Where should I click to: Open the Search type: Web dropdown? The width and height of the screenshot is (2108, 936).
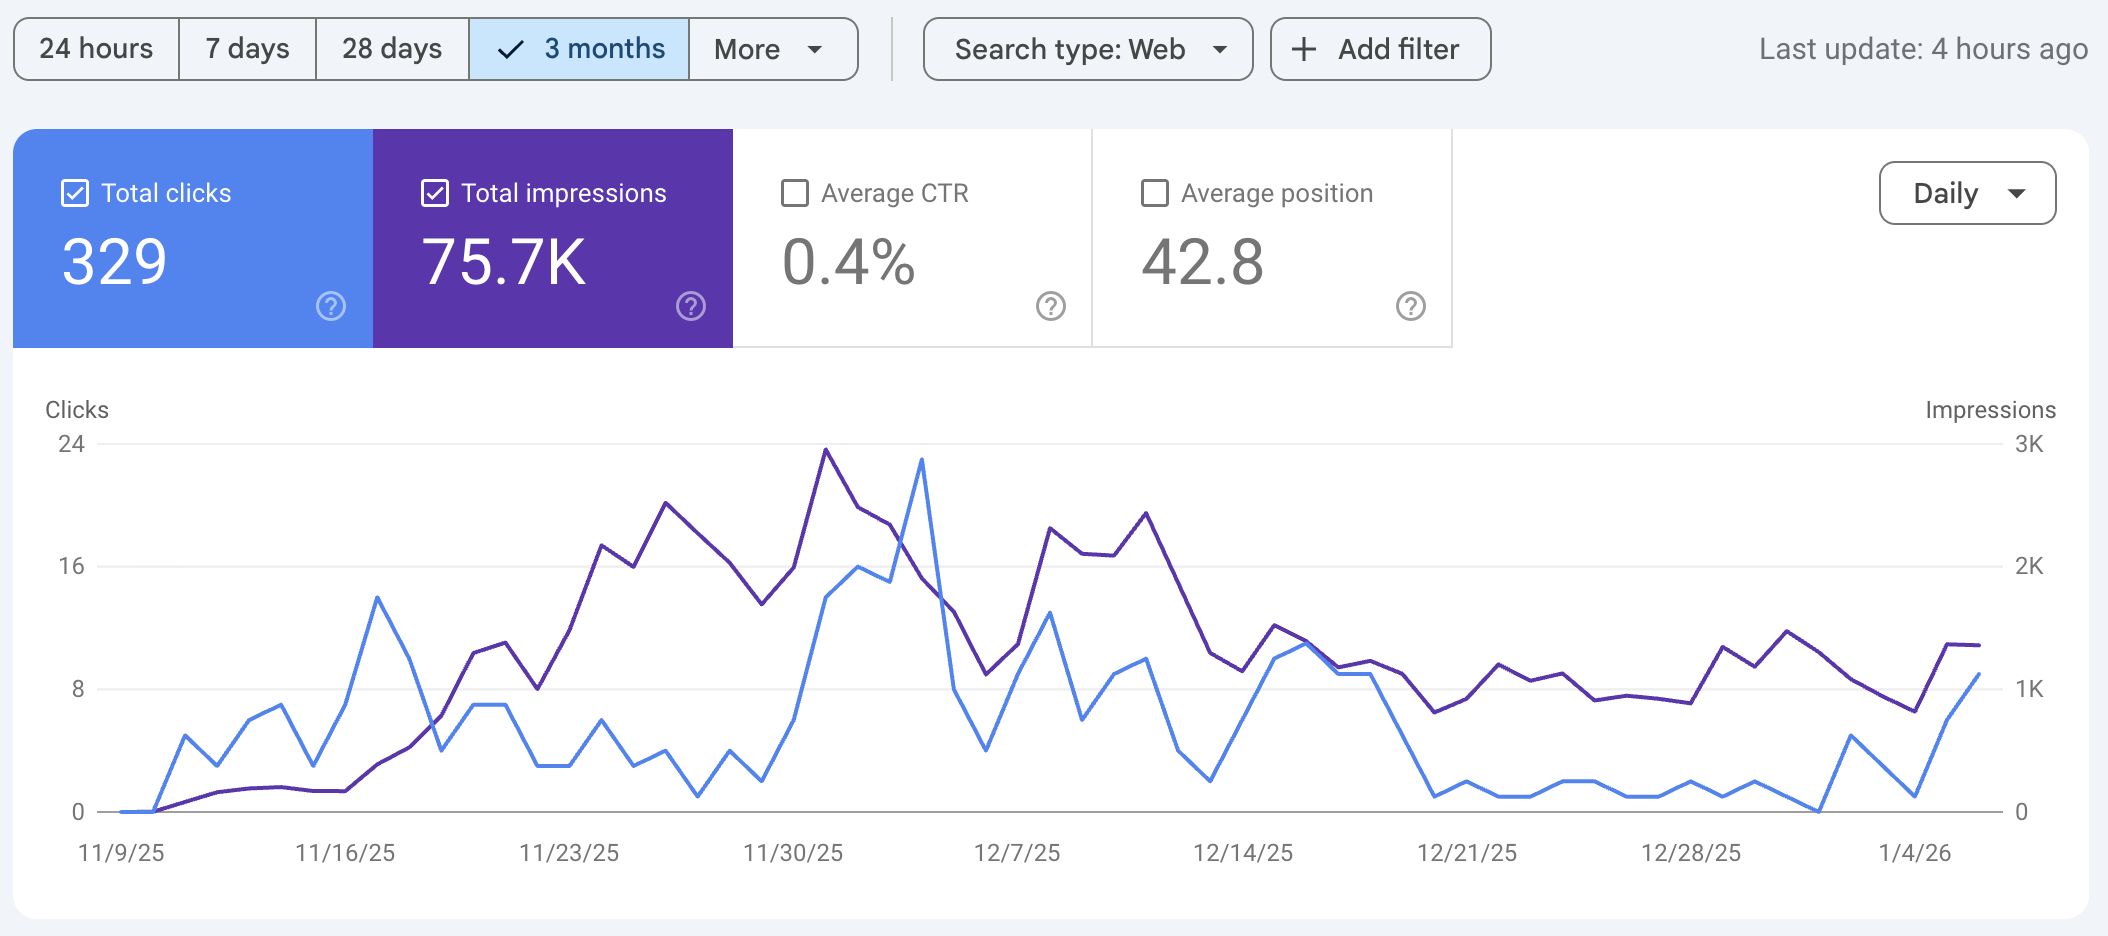point(1087,49)
